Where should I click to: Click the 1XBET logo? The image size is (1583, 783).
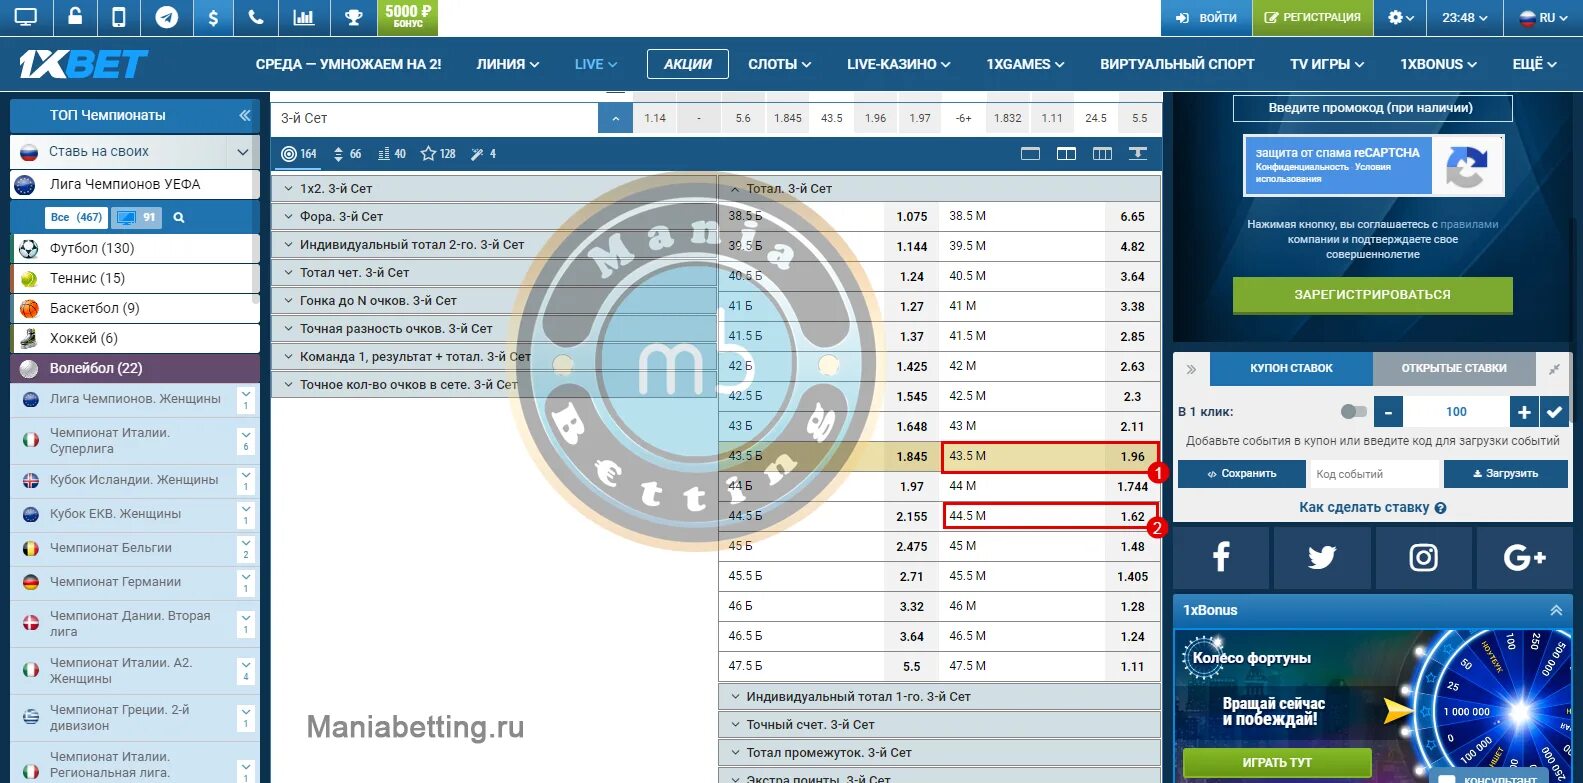83,64
